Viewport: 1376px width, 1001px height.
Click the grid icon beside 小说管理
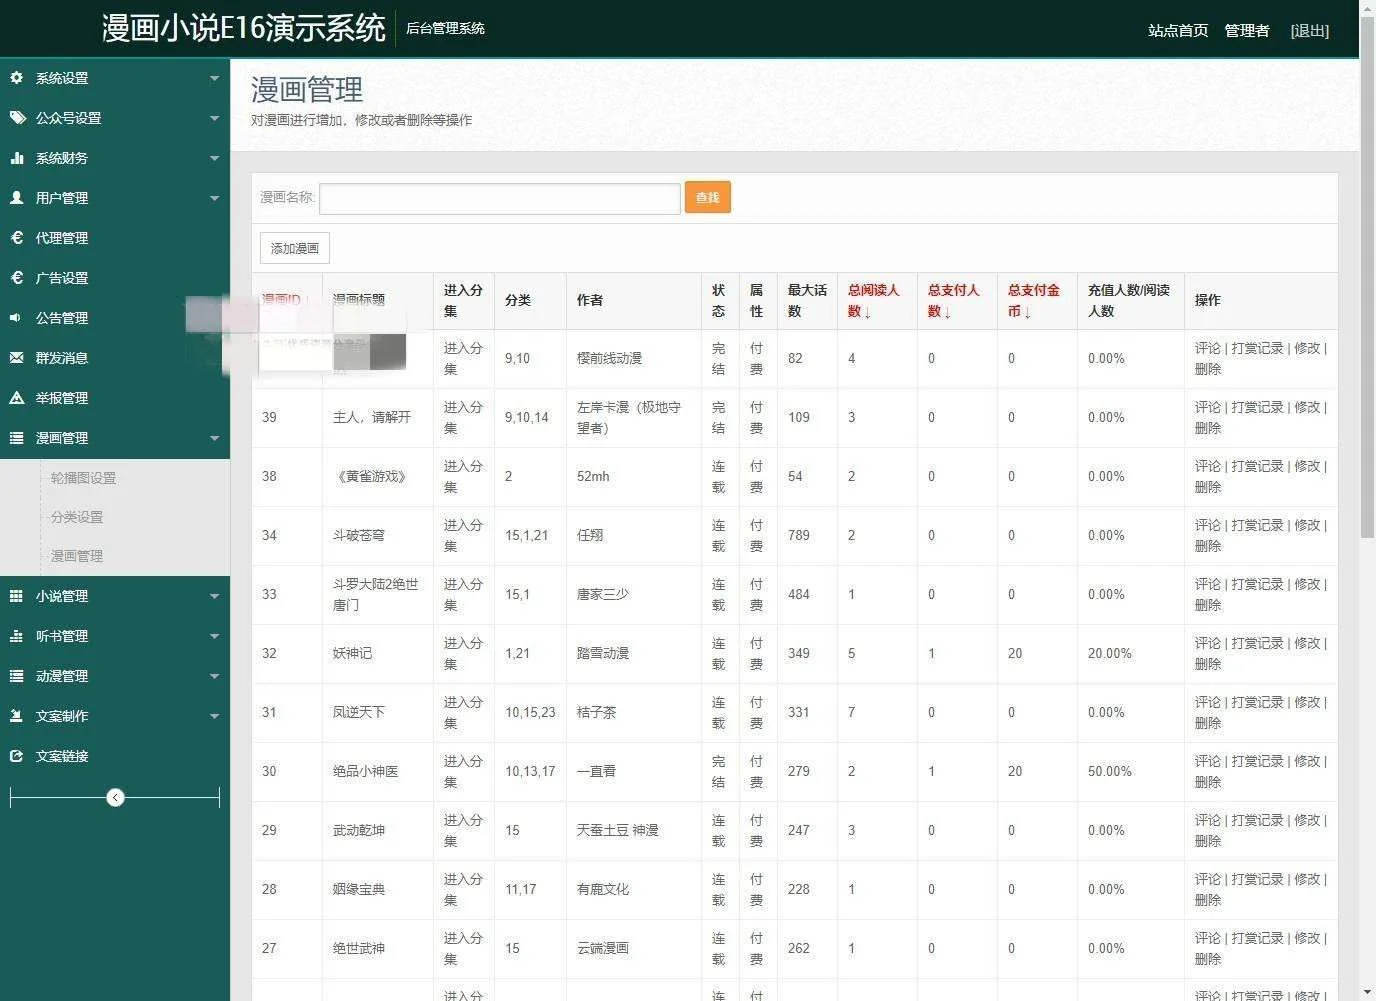[16, 596]
